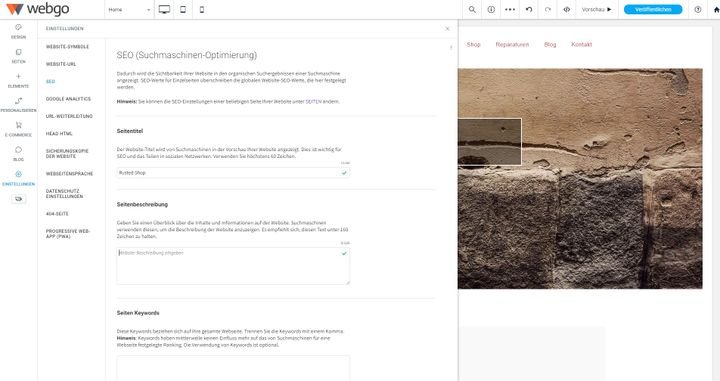Follow the SEITEN link in hint
This screenshot has width=720, height=381.
point(313,101)
